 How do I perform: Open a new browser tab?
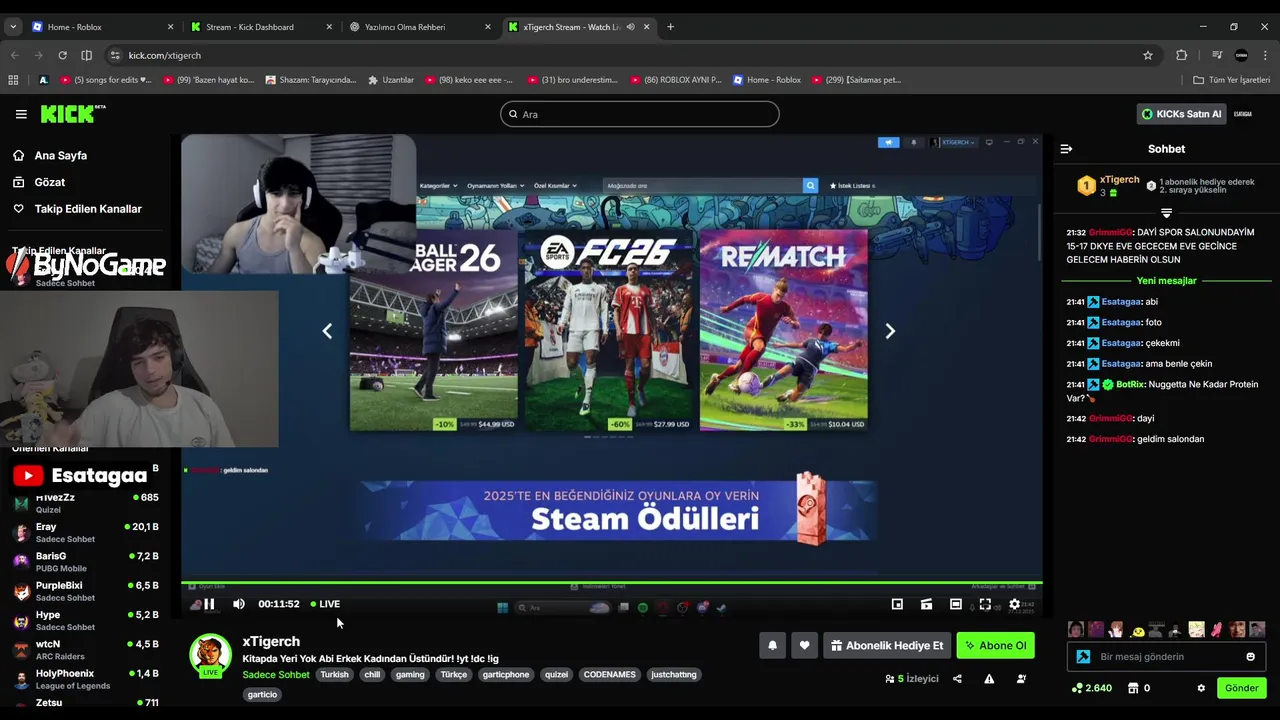click(670, 27)
